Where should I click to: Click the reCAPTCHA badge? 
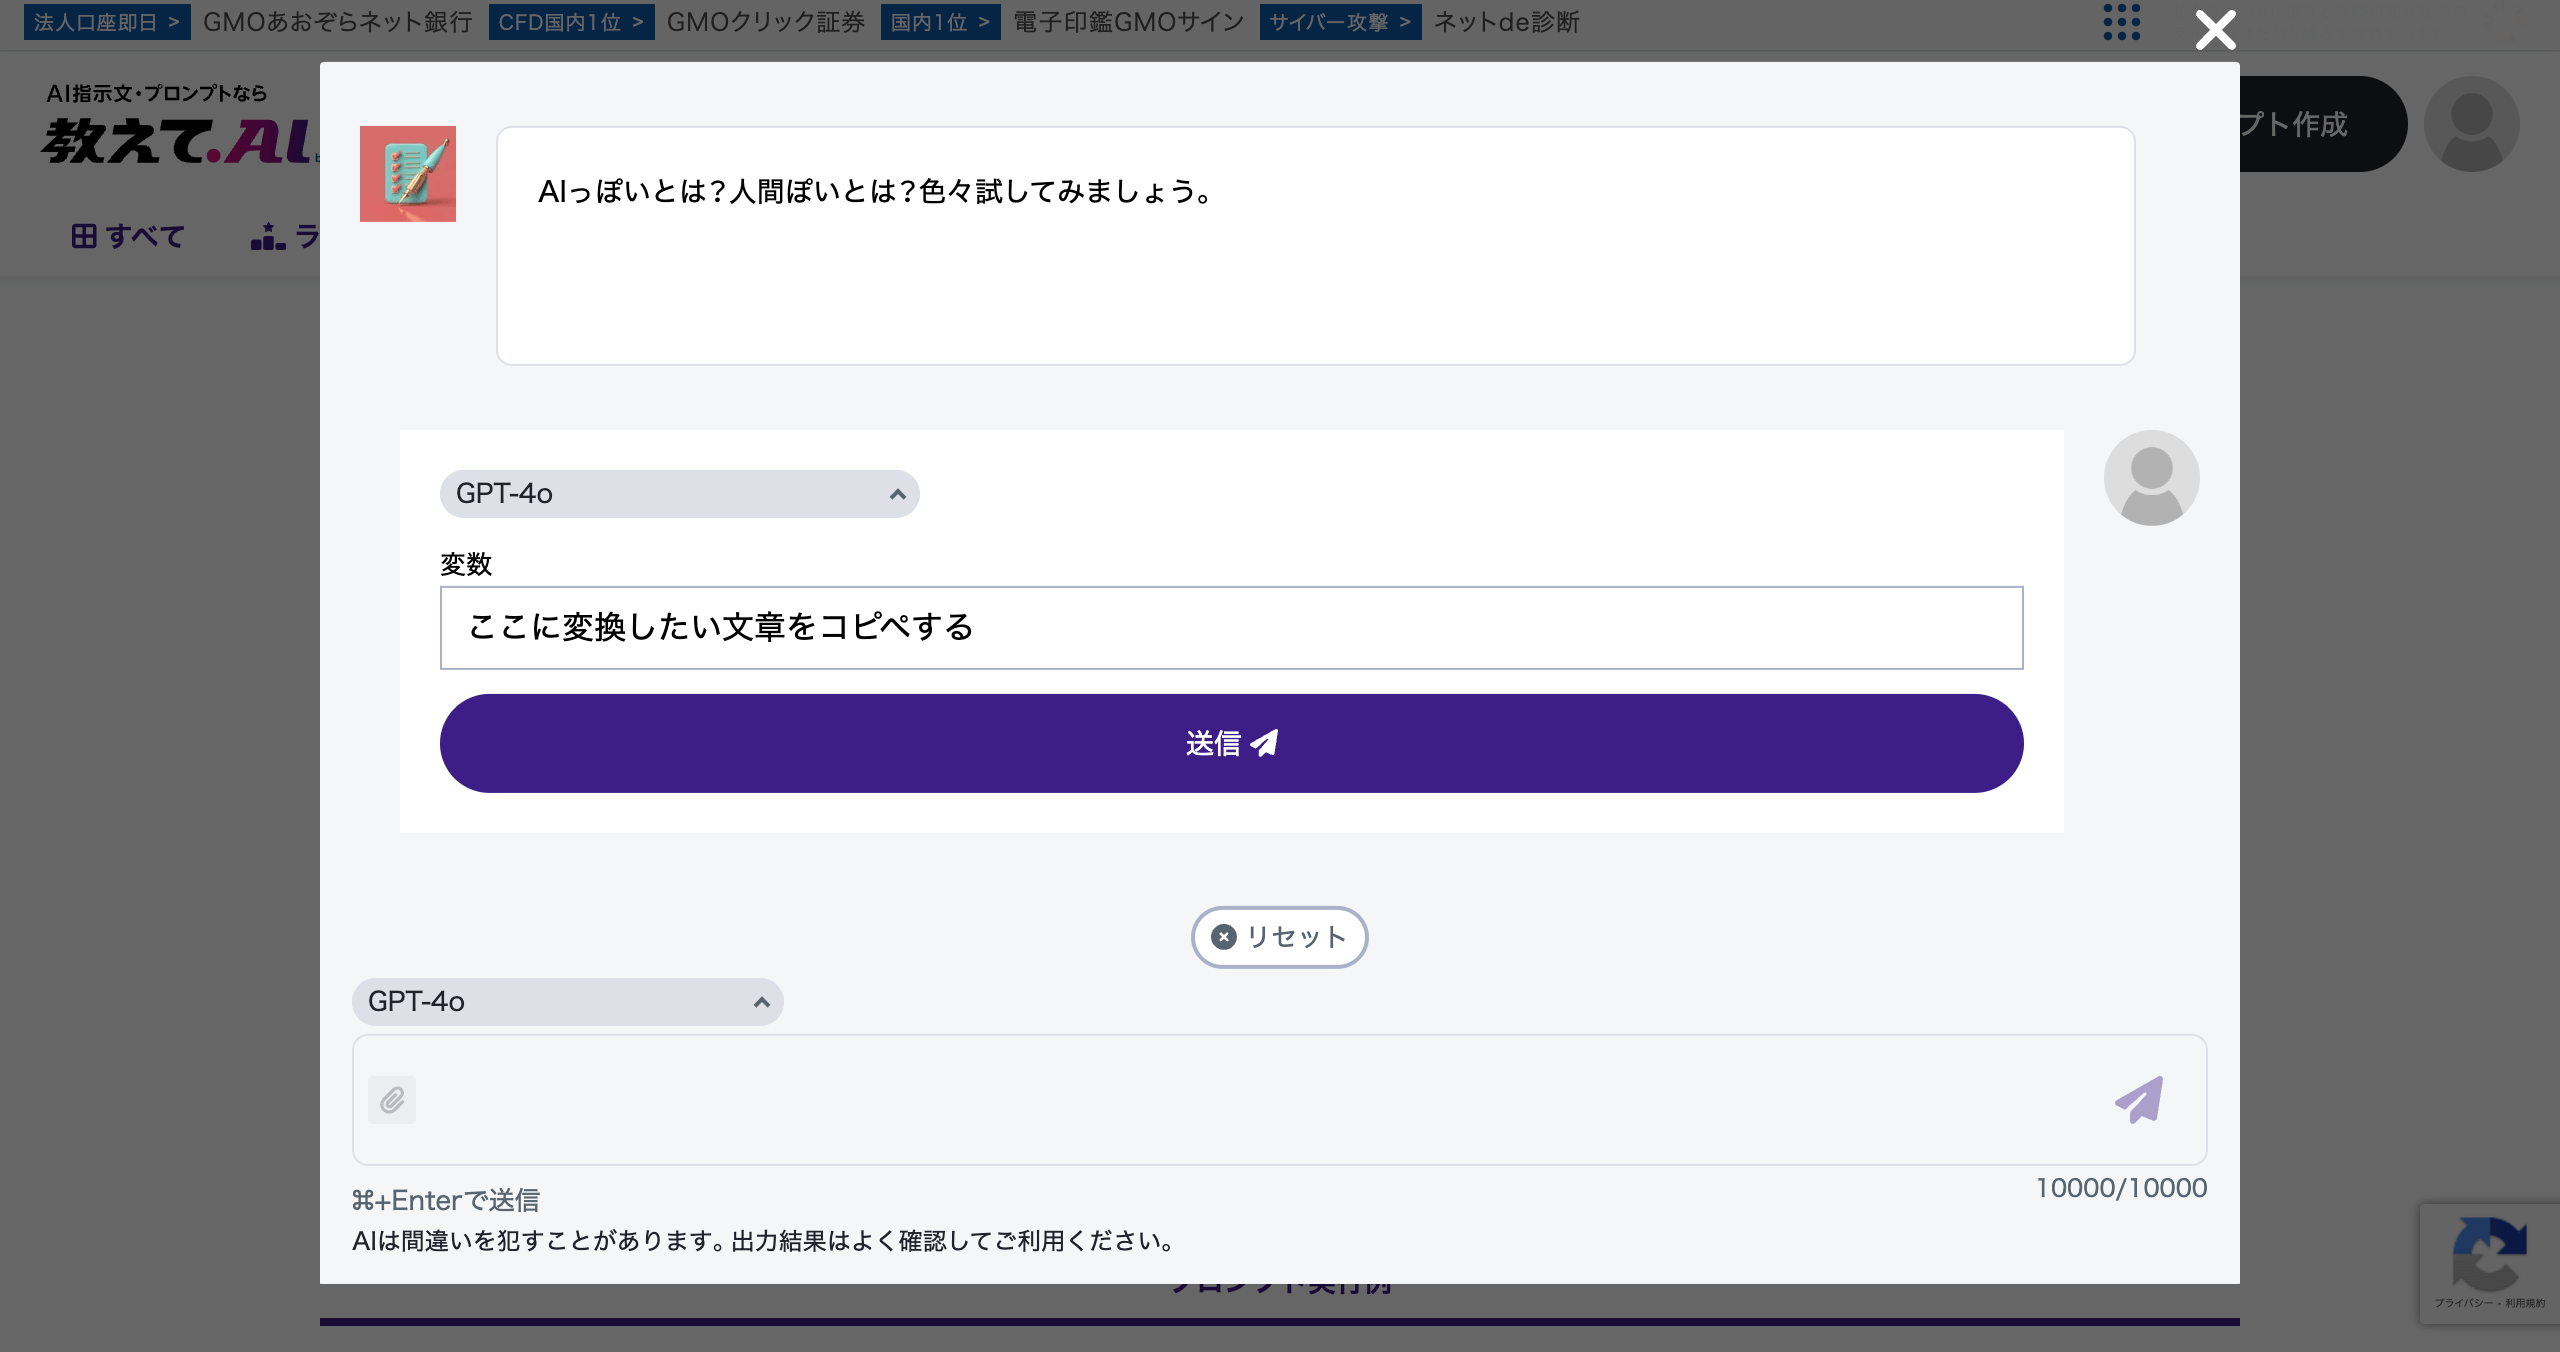(x=2489, y=1264)
